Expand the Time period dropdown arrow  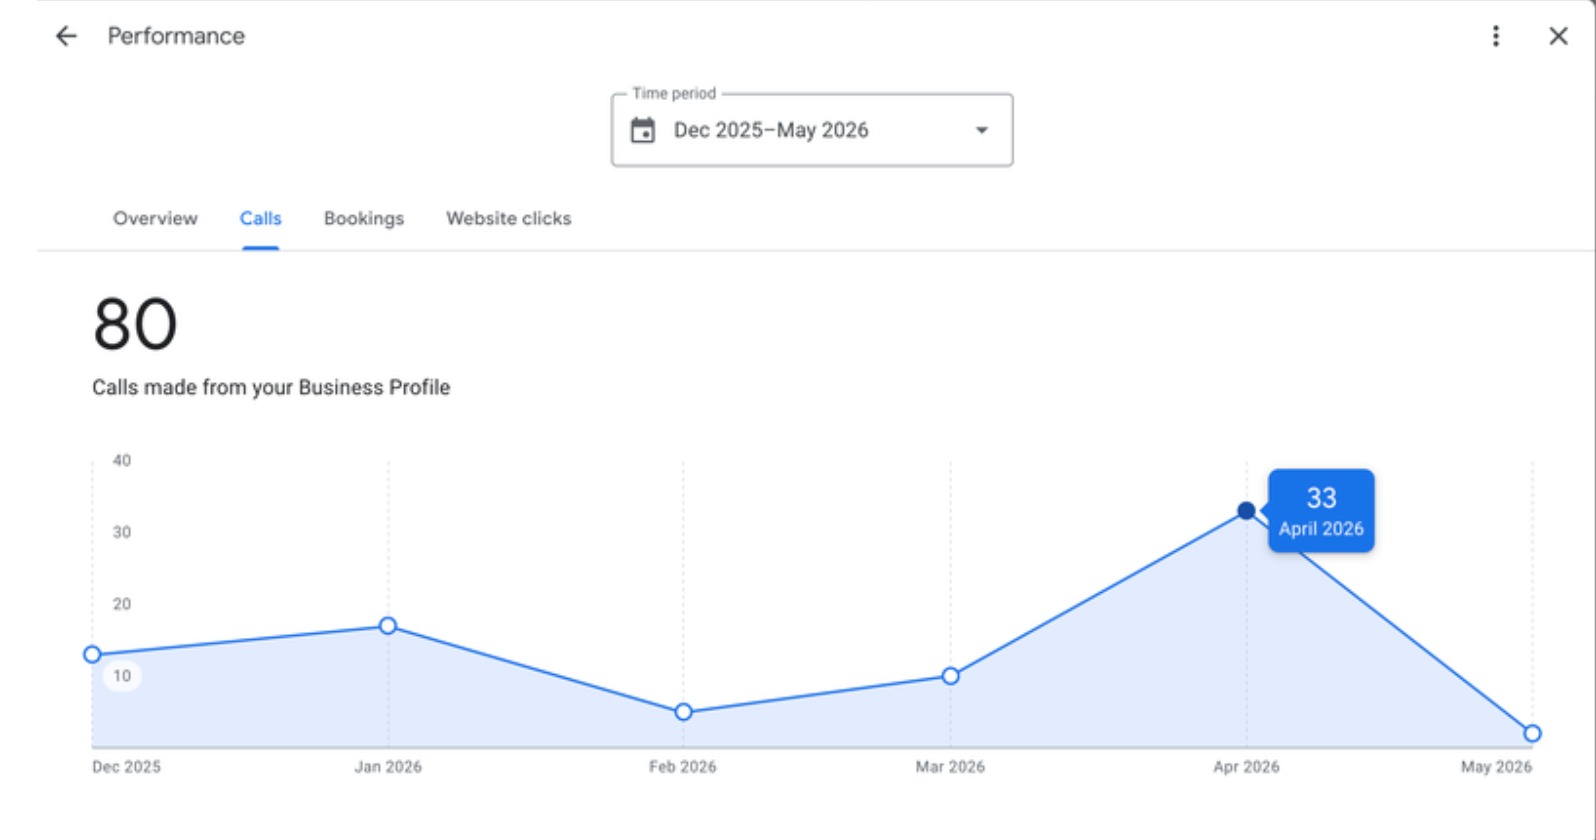coord(982,130)
